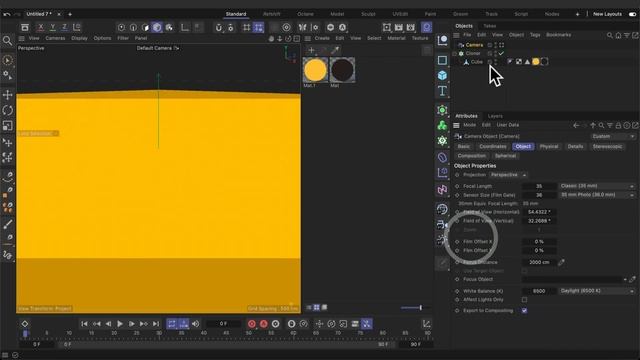
Task: Toggle the Z axis lock icon
Action: coord(64,27)
